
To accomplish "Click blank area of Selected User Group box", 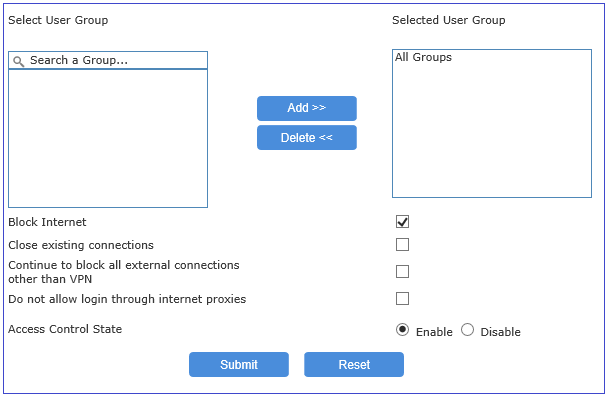I will (x=492, y=131).
